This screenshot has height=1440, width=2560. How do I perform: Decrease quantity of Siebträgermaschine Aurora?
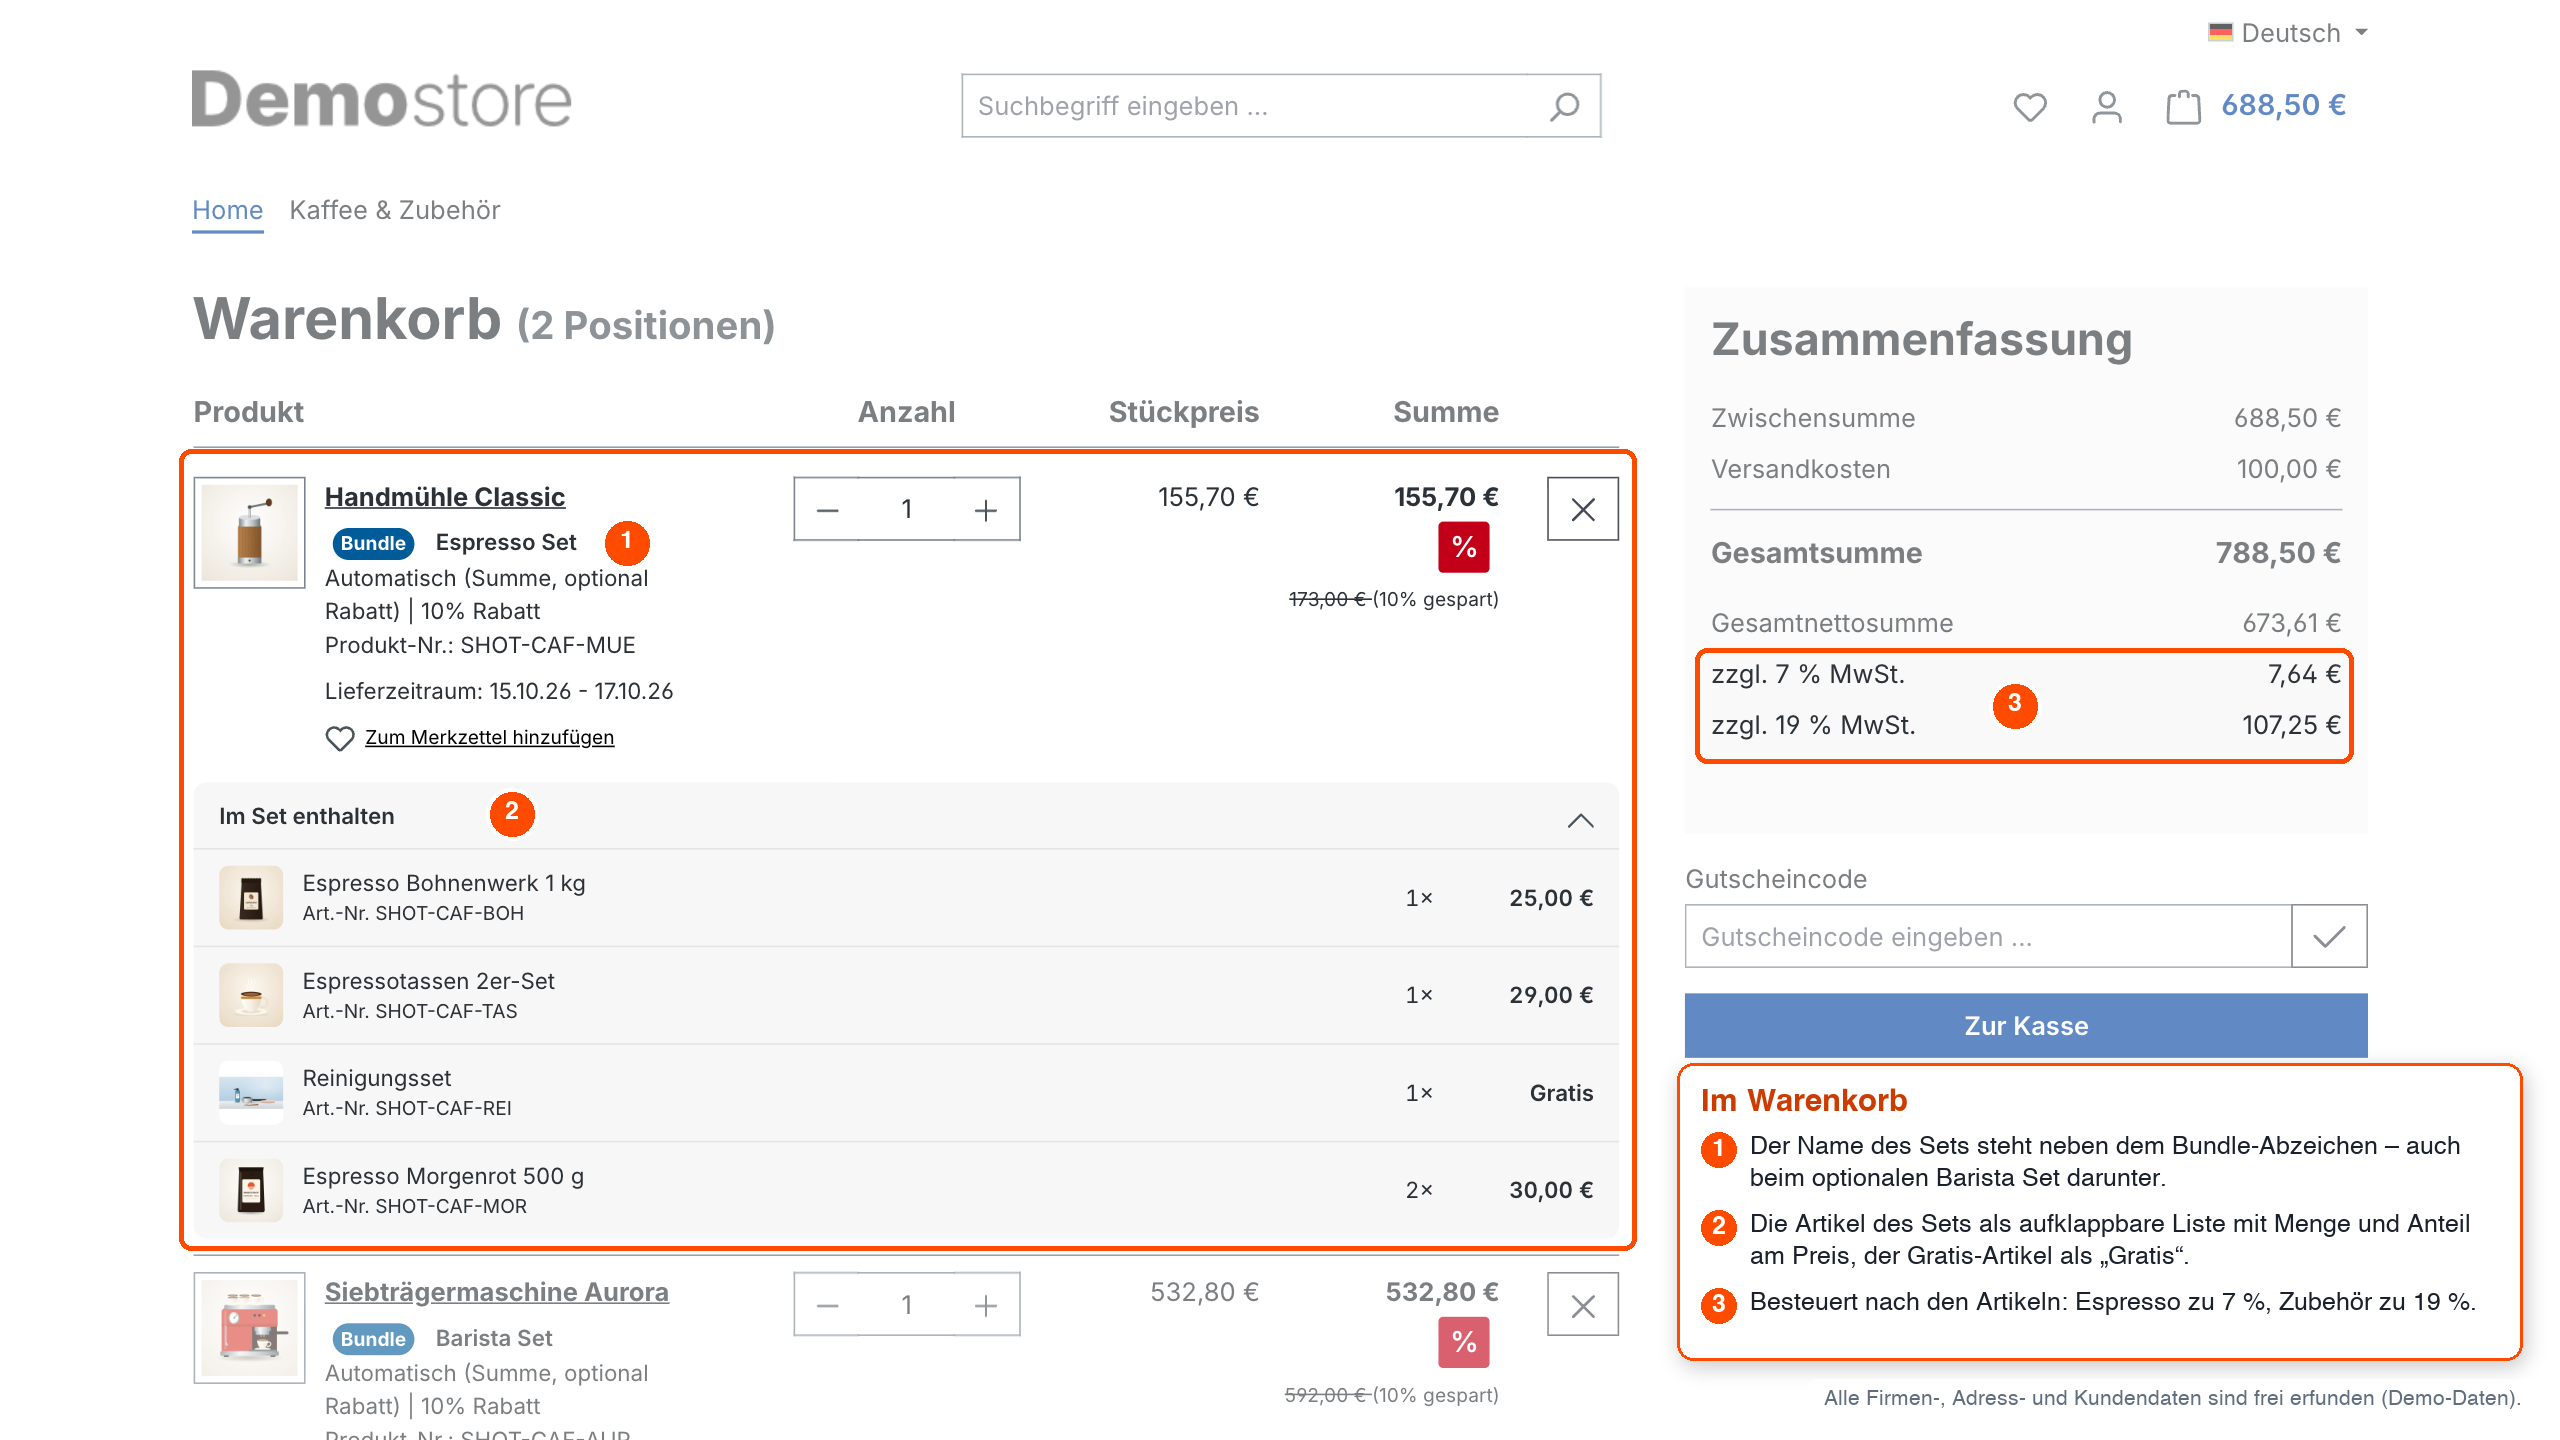(827, 1305)
